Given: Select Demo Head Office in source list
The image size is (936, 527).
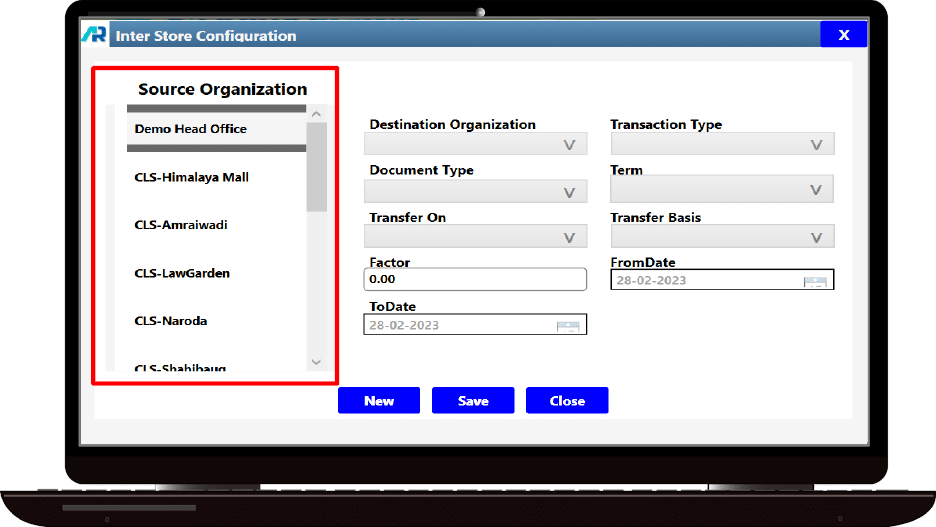Looking at the screenshot, I should 191,129.
